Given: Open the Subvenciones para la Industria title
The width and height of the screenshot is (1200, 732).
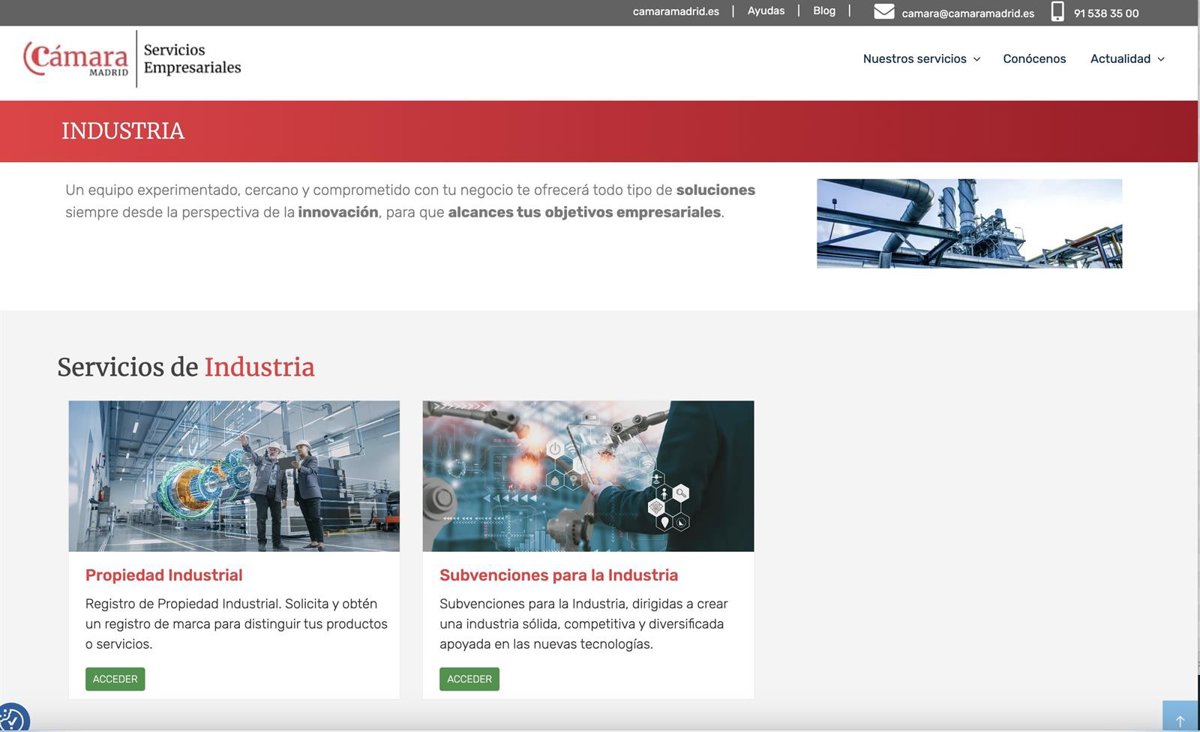Looking at the screenshot, I should [x=559, y=575].
